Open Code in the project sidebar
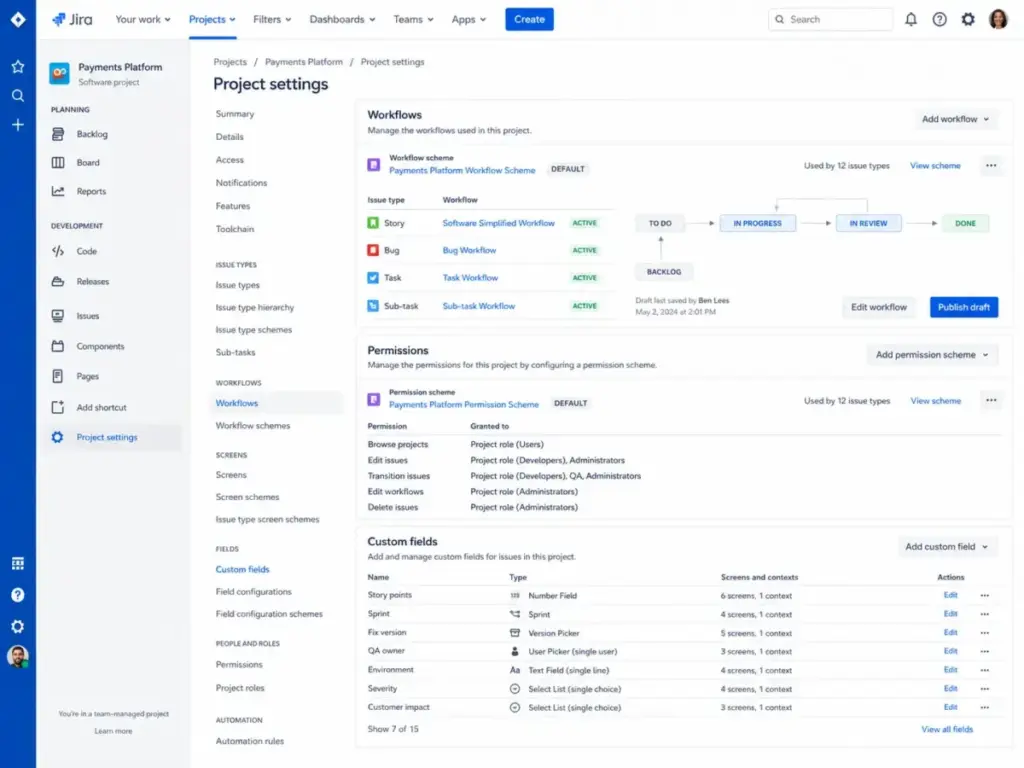The image size is (1024, 768). coord(86,251)
